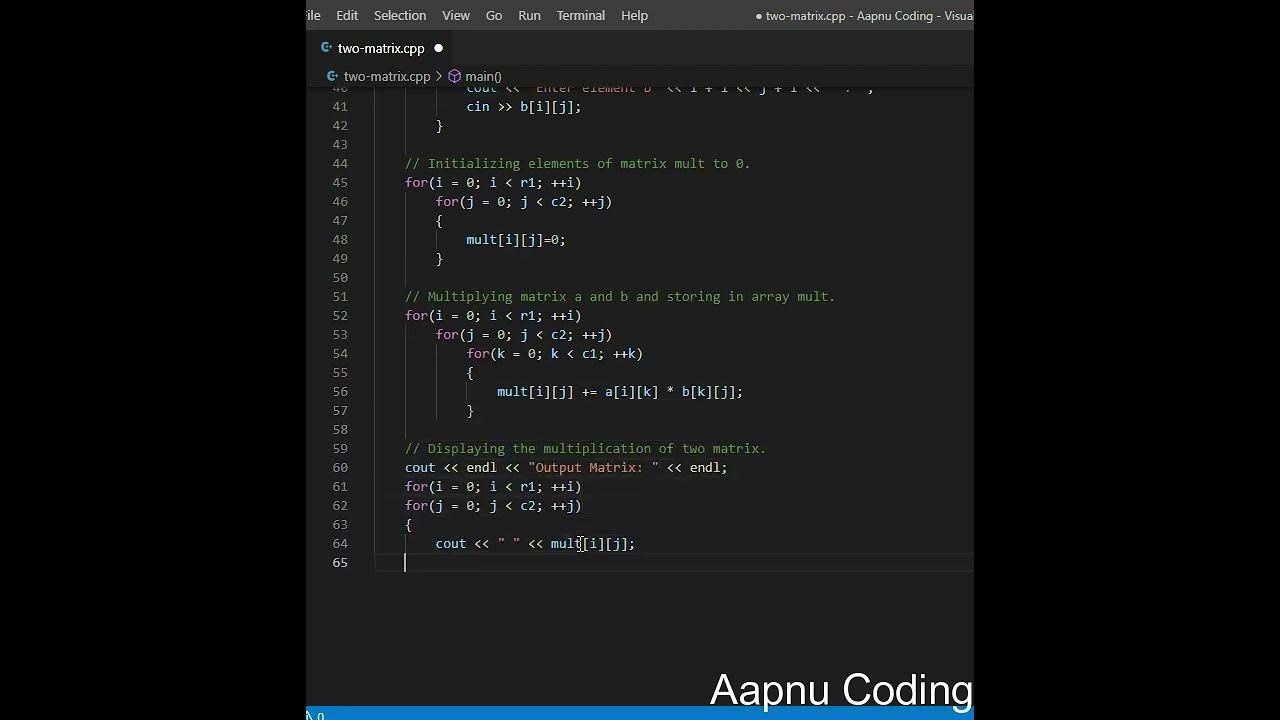Click opening brace on line 63
Screen dimensions: 1280x720
click(408, 524)
